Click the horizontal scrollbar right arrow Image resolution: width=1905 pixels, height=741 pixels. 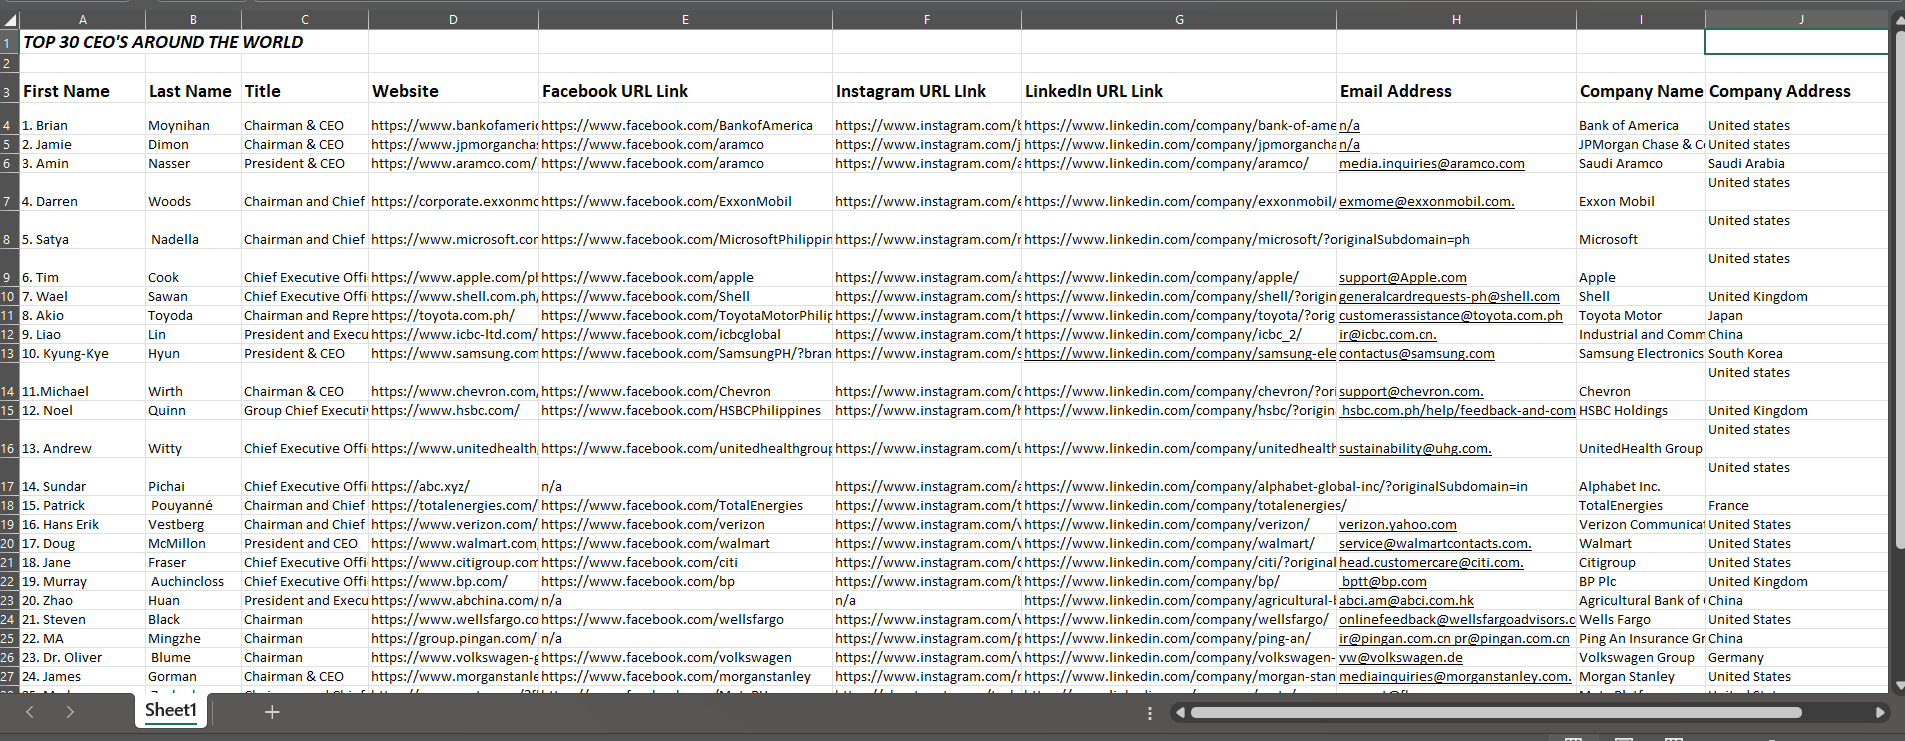pyautogui.click(x=1880, y=713)
